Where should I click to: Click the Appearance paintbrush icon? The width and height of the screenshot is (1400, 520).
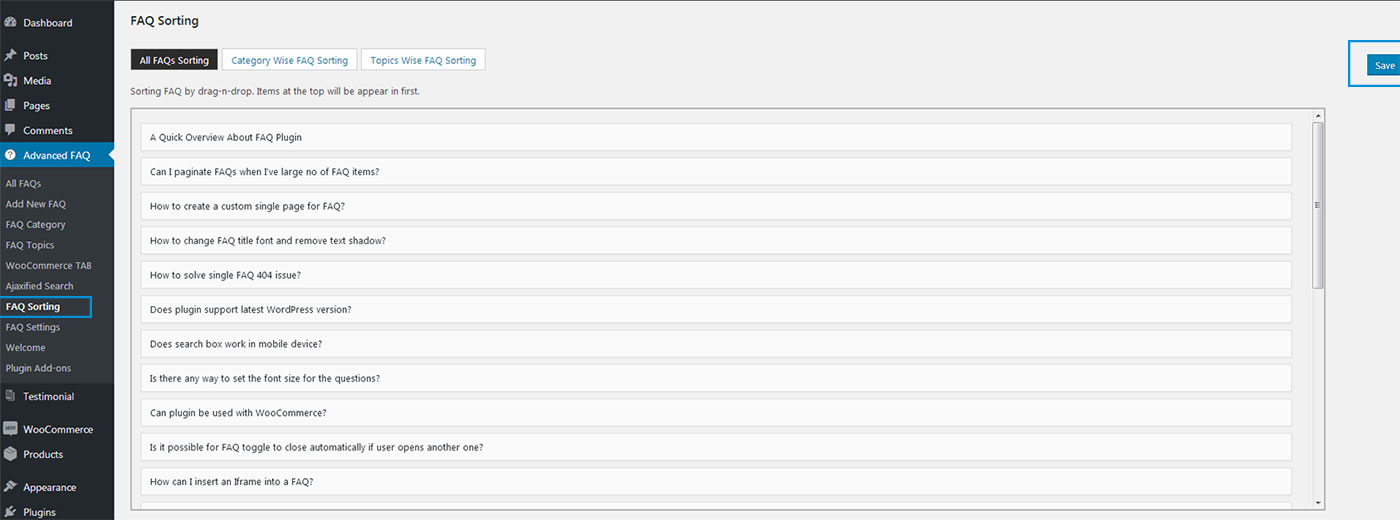(10, 487)
